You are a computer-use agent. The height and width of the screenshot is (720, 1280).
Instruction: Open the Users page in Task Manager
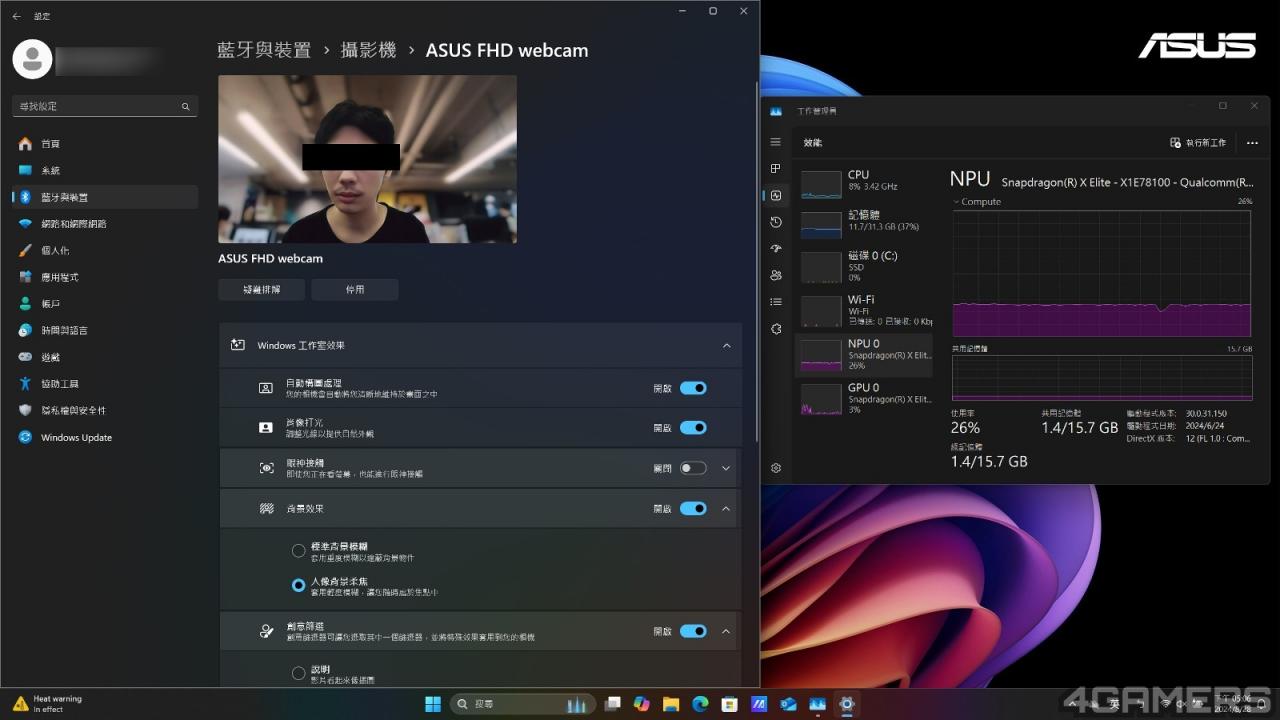(776, 275)
